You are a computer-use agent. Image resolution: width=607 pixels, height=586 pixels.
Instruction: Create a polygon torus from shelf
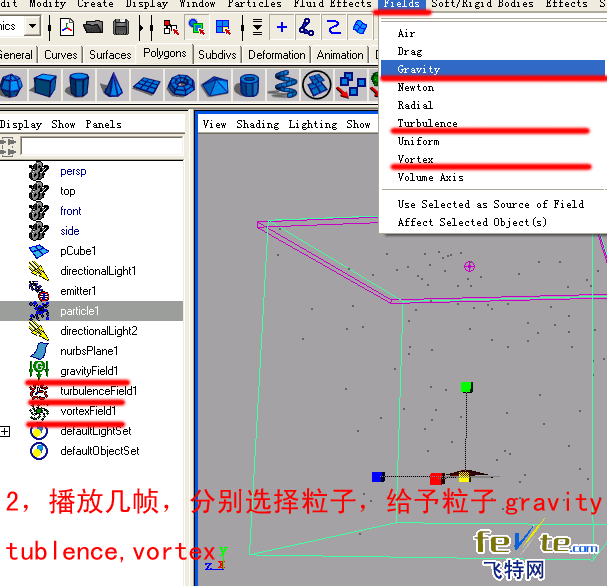coord(180,85)
